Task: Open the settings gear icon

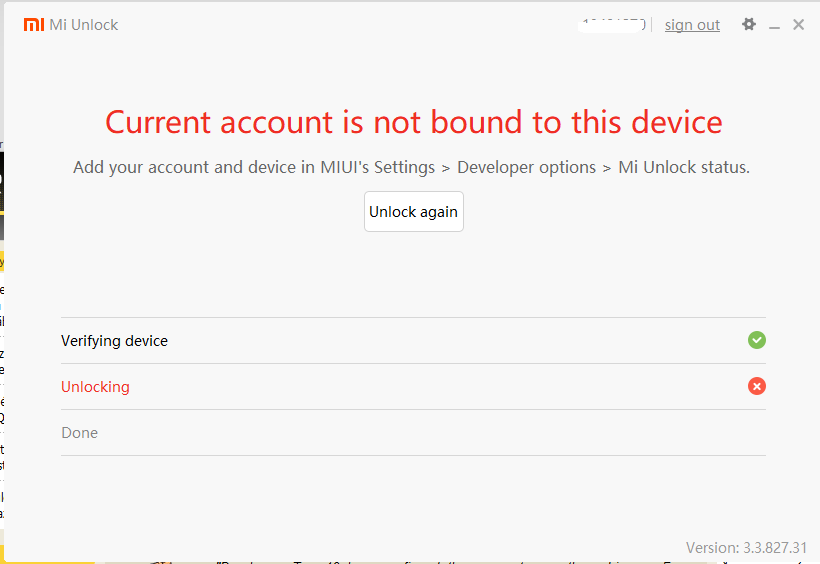Action: 749,24
